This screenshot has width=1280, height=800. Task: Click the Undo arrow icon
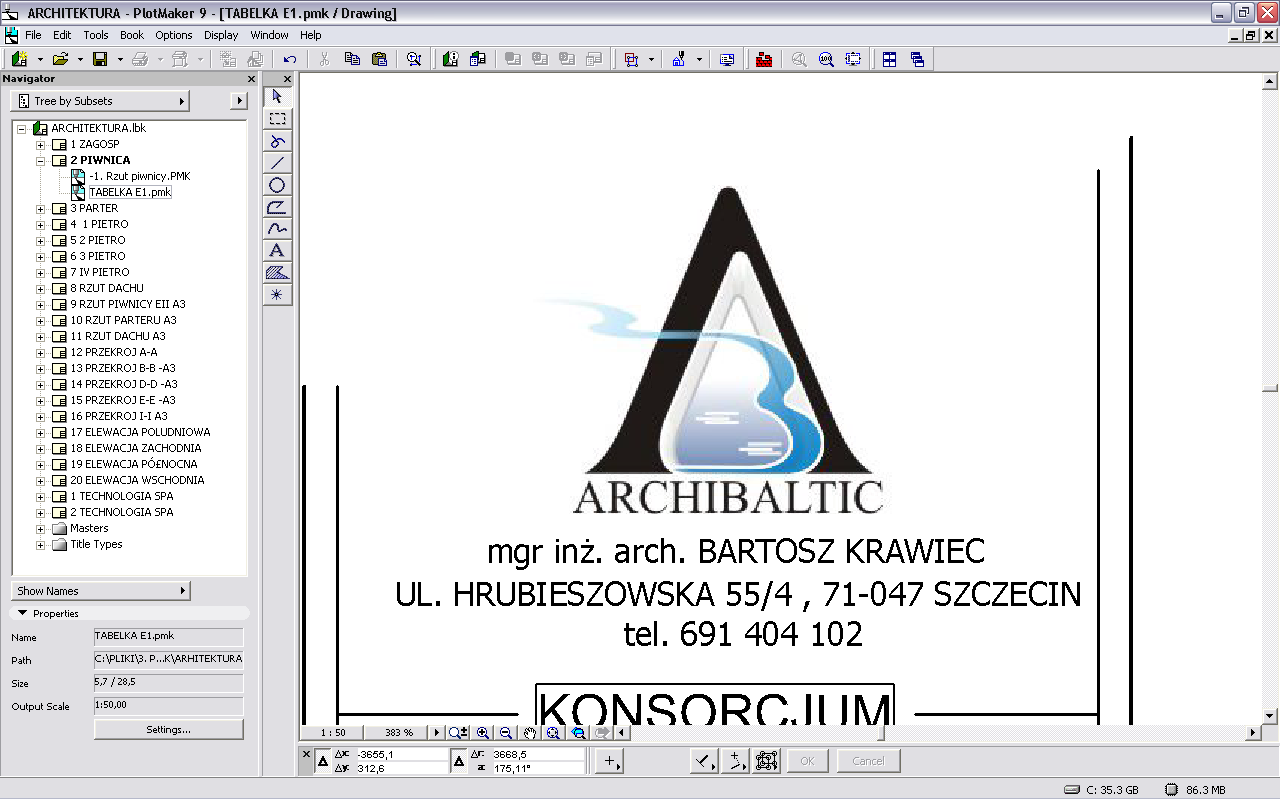[290, 59]
